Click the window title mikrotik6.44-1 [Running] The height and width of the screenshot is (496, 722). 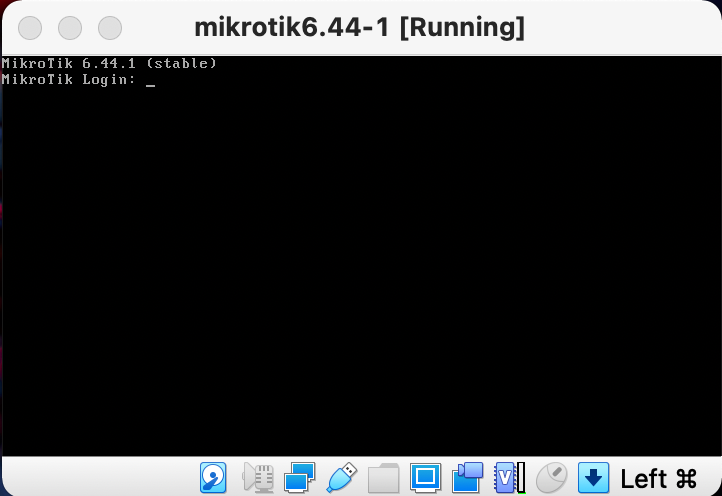[360, 28]
